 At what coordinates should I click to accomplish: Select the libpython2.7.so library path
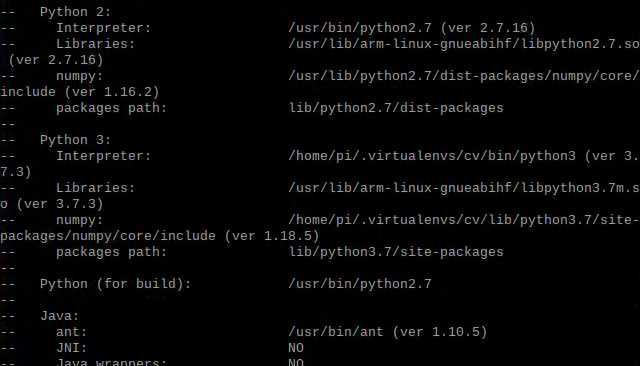pos(464,44)
